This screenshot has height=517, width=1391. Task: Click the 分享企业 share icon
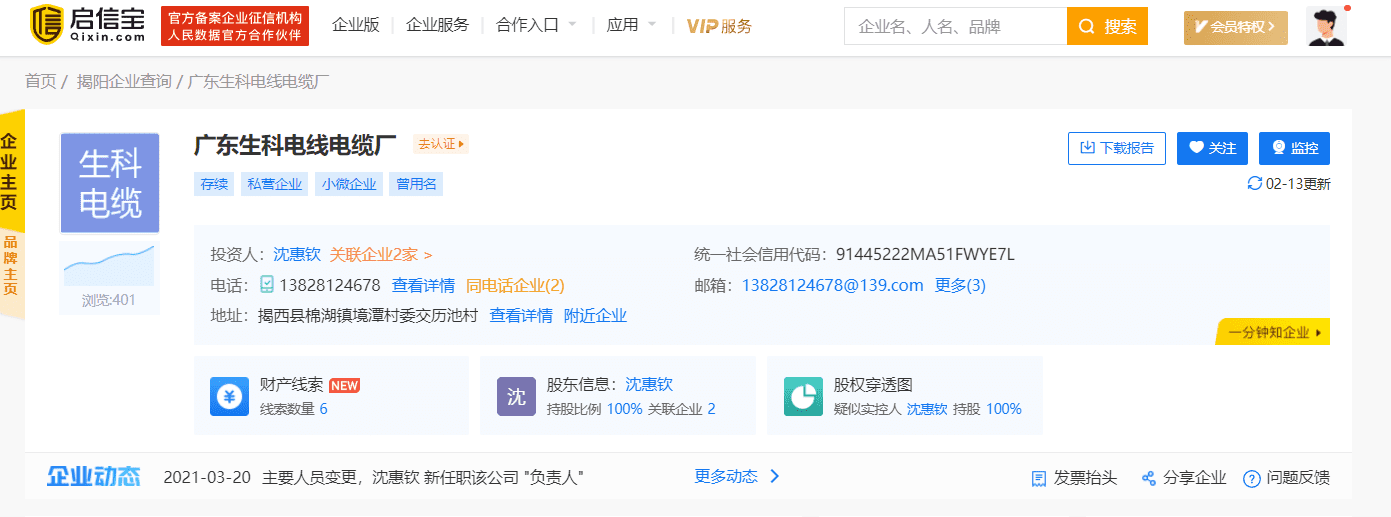[x=1149, y=478]
